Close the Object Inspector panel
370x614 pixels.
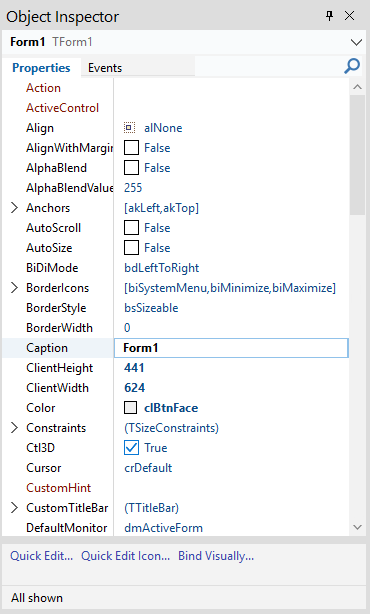[349, 16]
